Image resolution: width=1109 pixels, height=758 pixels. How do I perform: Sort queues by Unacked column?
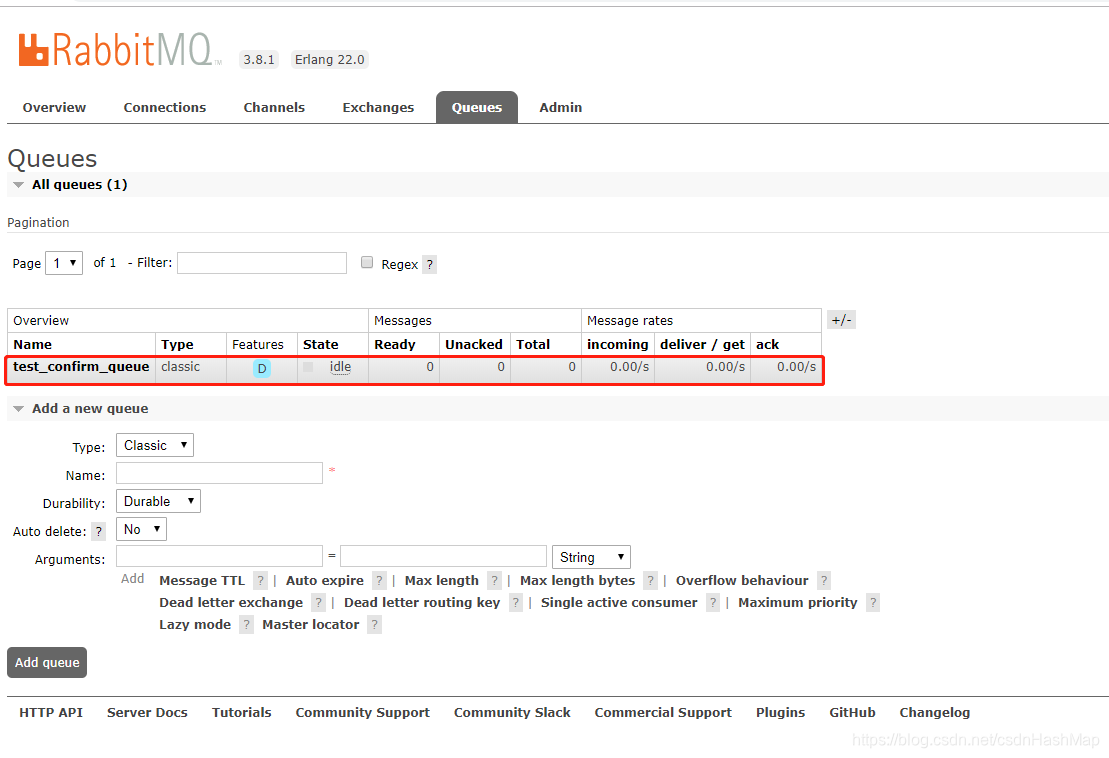pos(474,344)
